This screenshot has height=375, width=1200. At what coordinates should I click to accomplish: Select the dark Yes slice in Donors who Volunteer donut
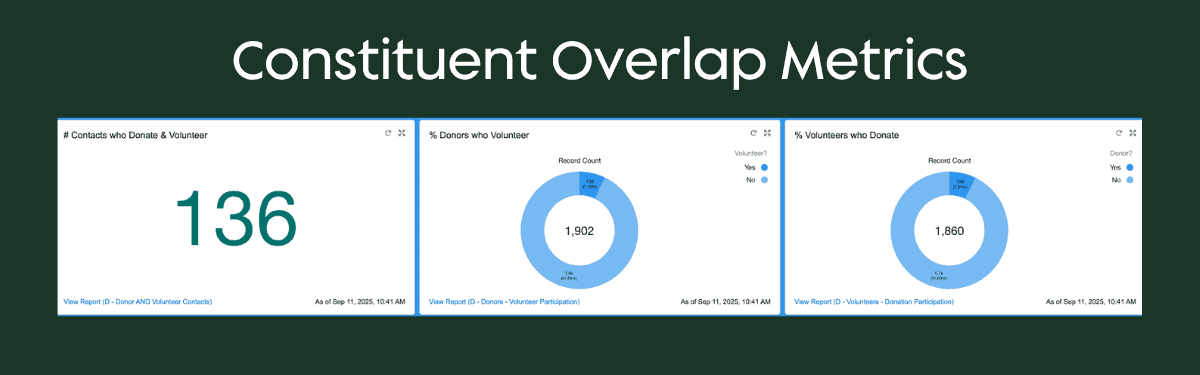point(591,183)
